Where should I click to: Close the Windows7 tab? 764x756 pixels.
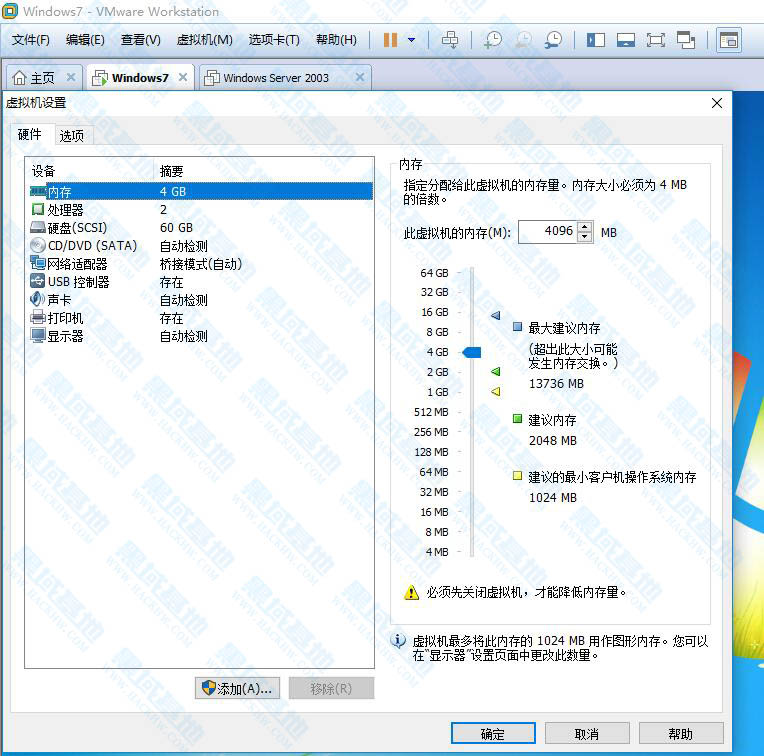(x=183, y=77)
